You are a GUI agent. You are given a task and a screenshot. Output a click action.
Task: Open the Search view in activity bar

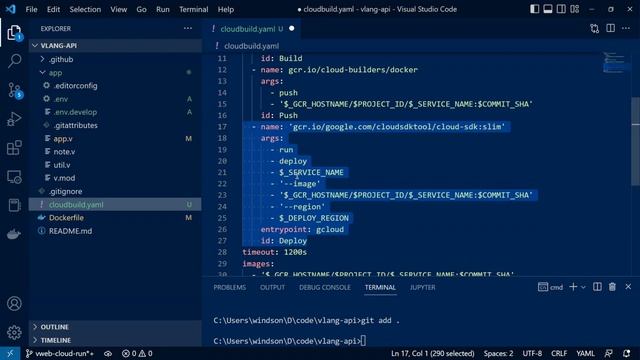tap(14, 61)
